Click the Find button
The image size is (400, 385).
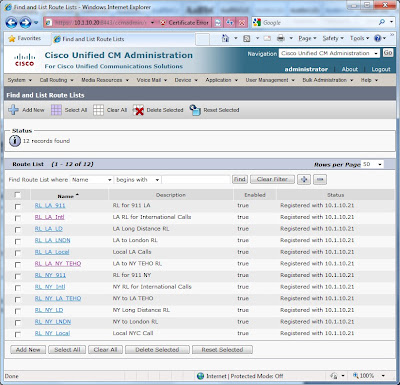[x=240, y=179]
